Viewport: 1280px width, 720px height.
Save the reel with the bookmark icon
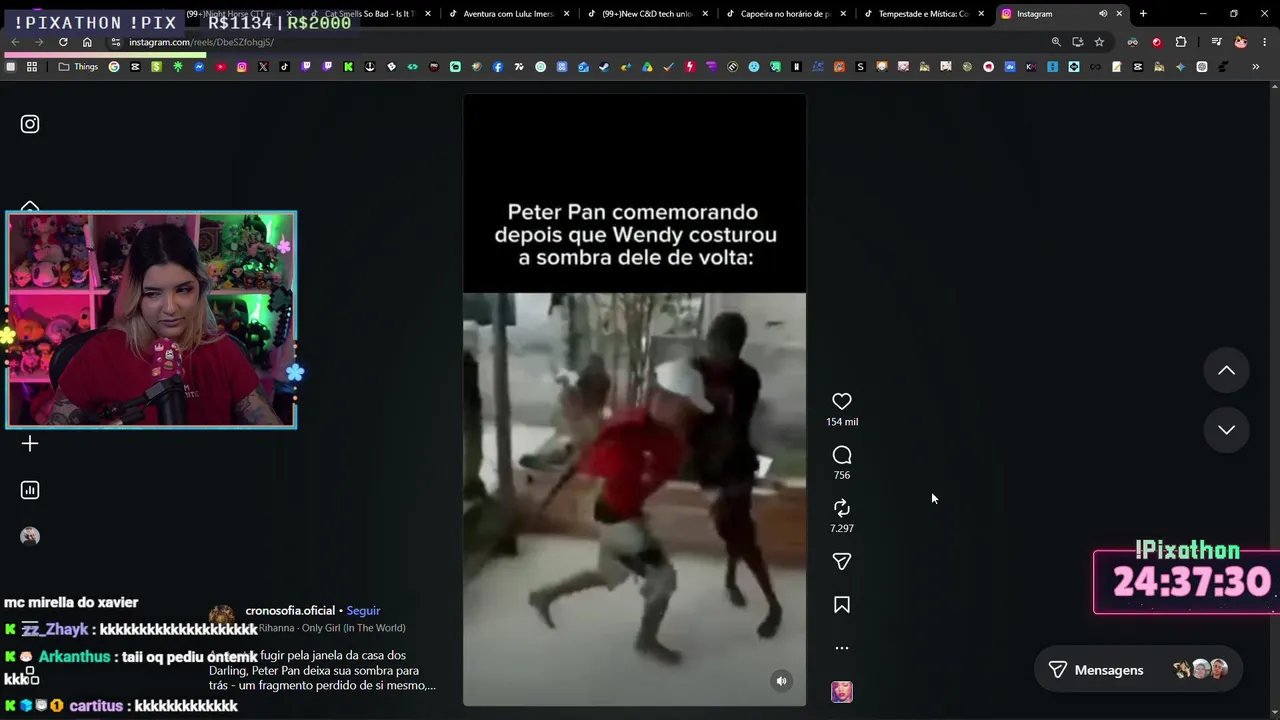pyautogui.click(x=842, y=605)
